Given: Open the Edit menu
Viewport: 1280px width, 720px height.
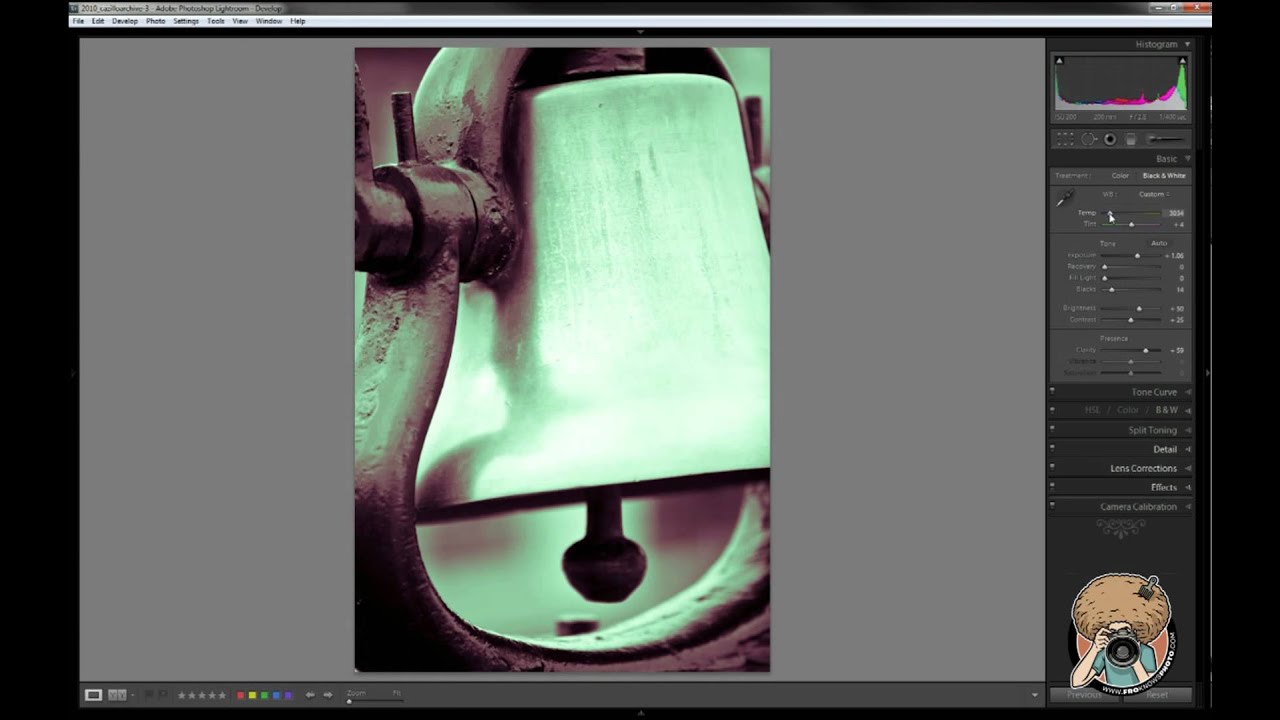Looking at the screenshot, I should pos(98,21).
